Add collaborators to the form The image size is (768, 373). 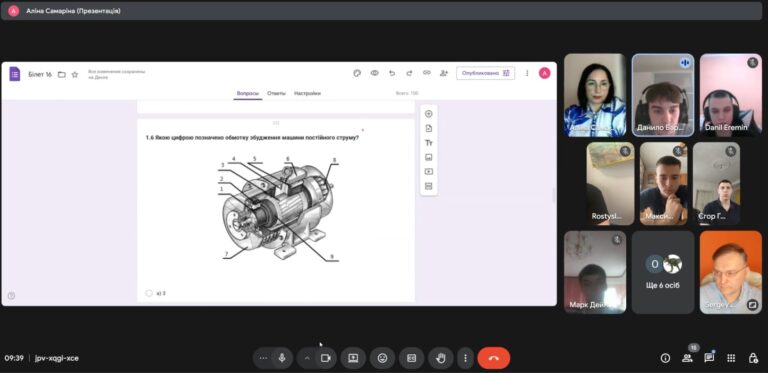[x=444, y=73]
